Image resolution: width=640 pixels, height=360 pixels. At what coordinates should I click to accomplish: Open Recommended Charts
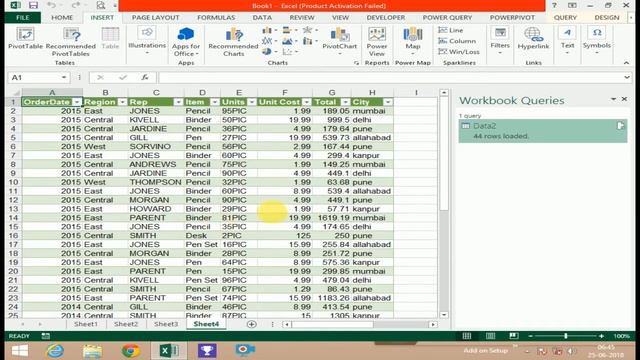point(233,42)
